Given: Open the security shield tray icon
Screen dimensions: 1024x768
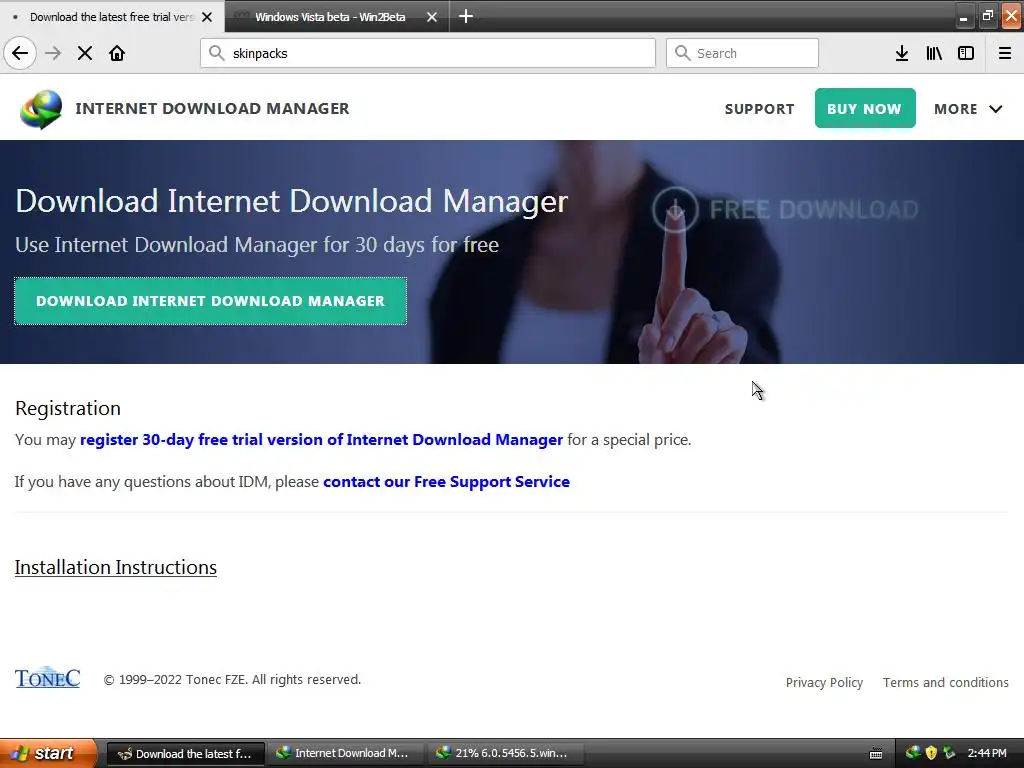Looking at the screenshot, I should click(931, 753).
